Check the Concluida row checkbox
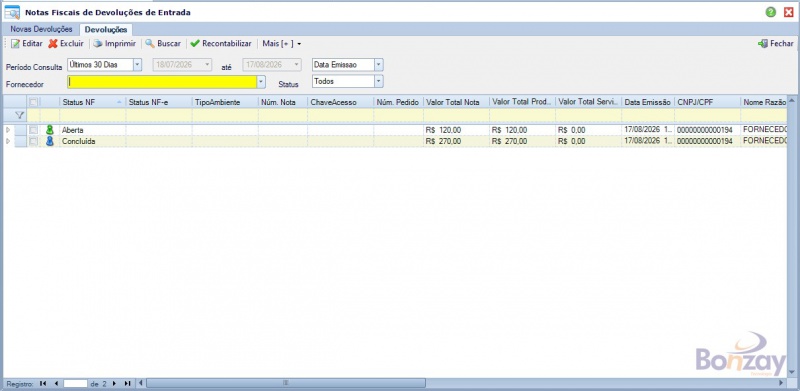The image size is (800, 391). click(x=33, y=141)
